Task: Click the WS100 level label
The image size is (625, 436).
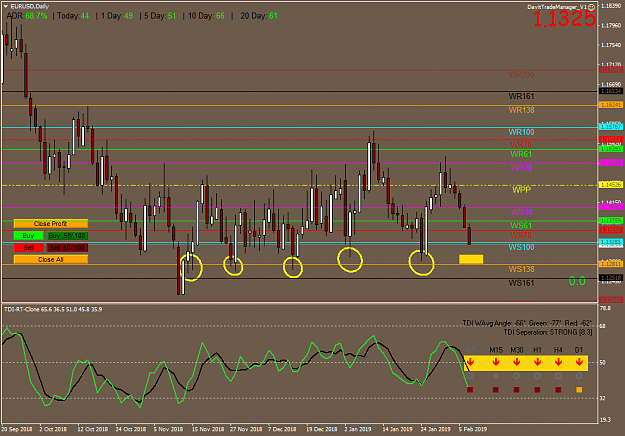Action: tap(521, 247)
